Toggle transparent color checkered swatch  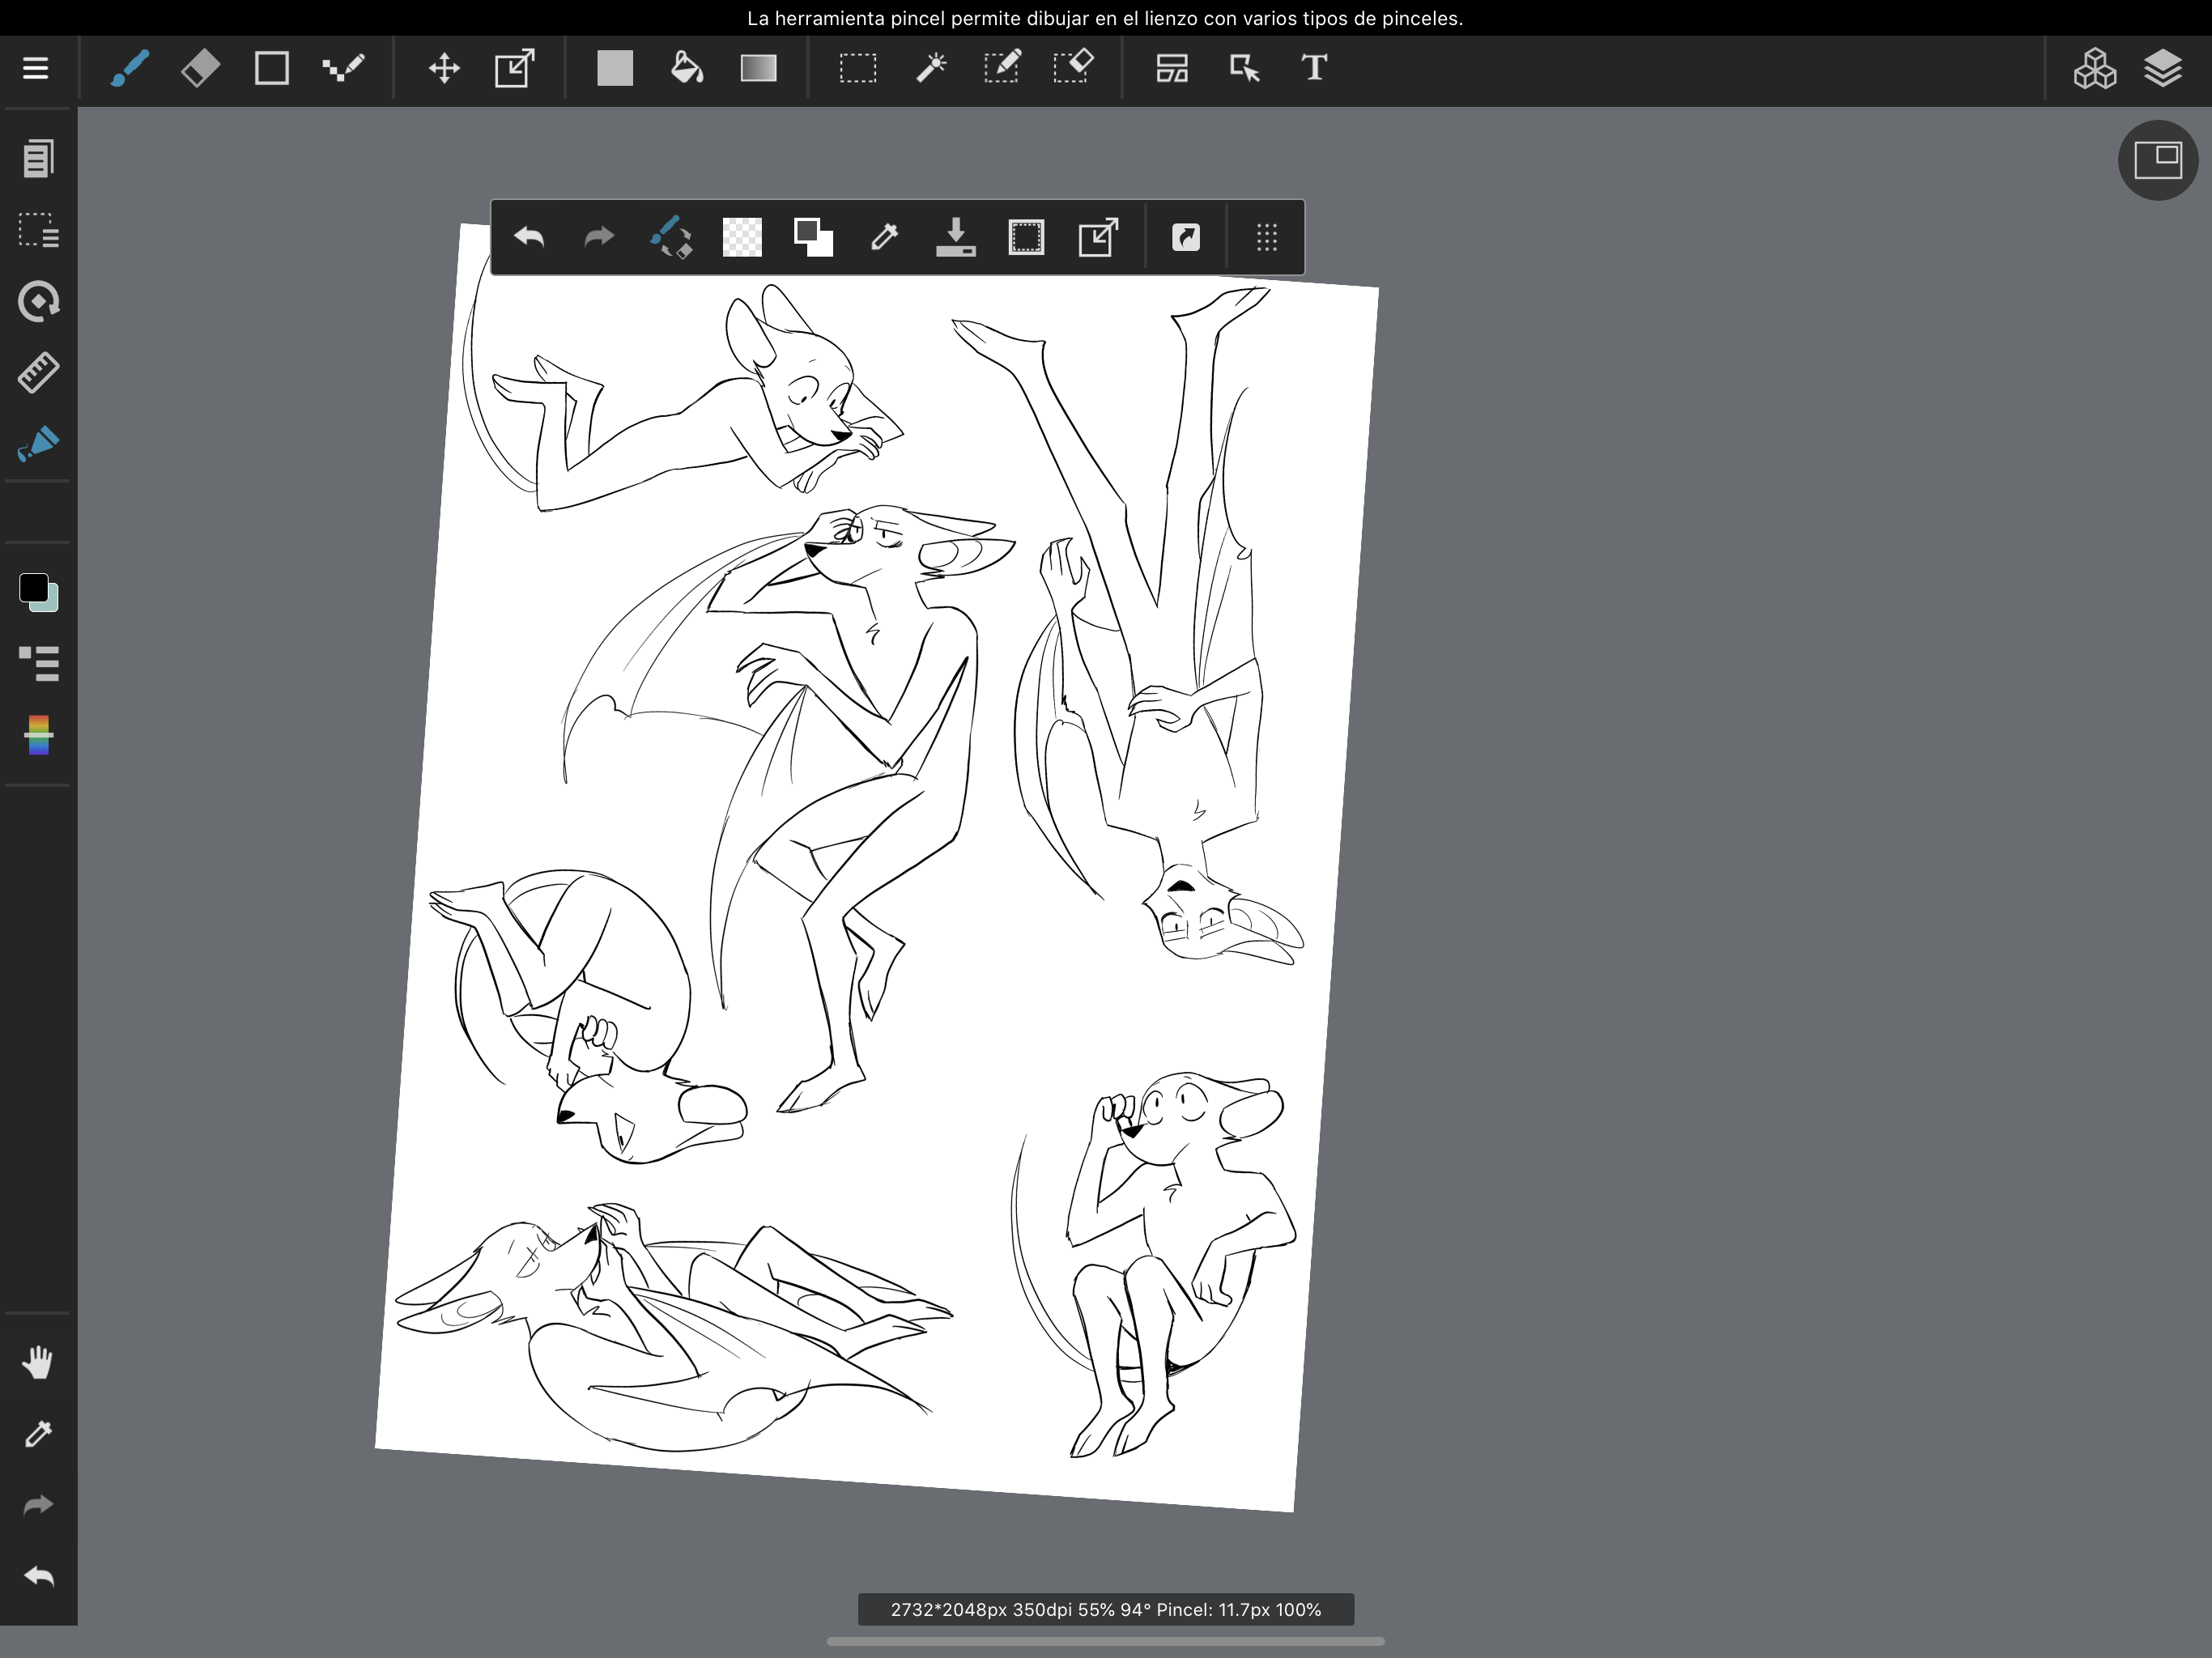coord(742,238)
